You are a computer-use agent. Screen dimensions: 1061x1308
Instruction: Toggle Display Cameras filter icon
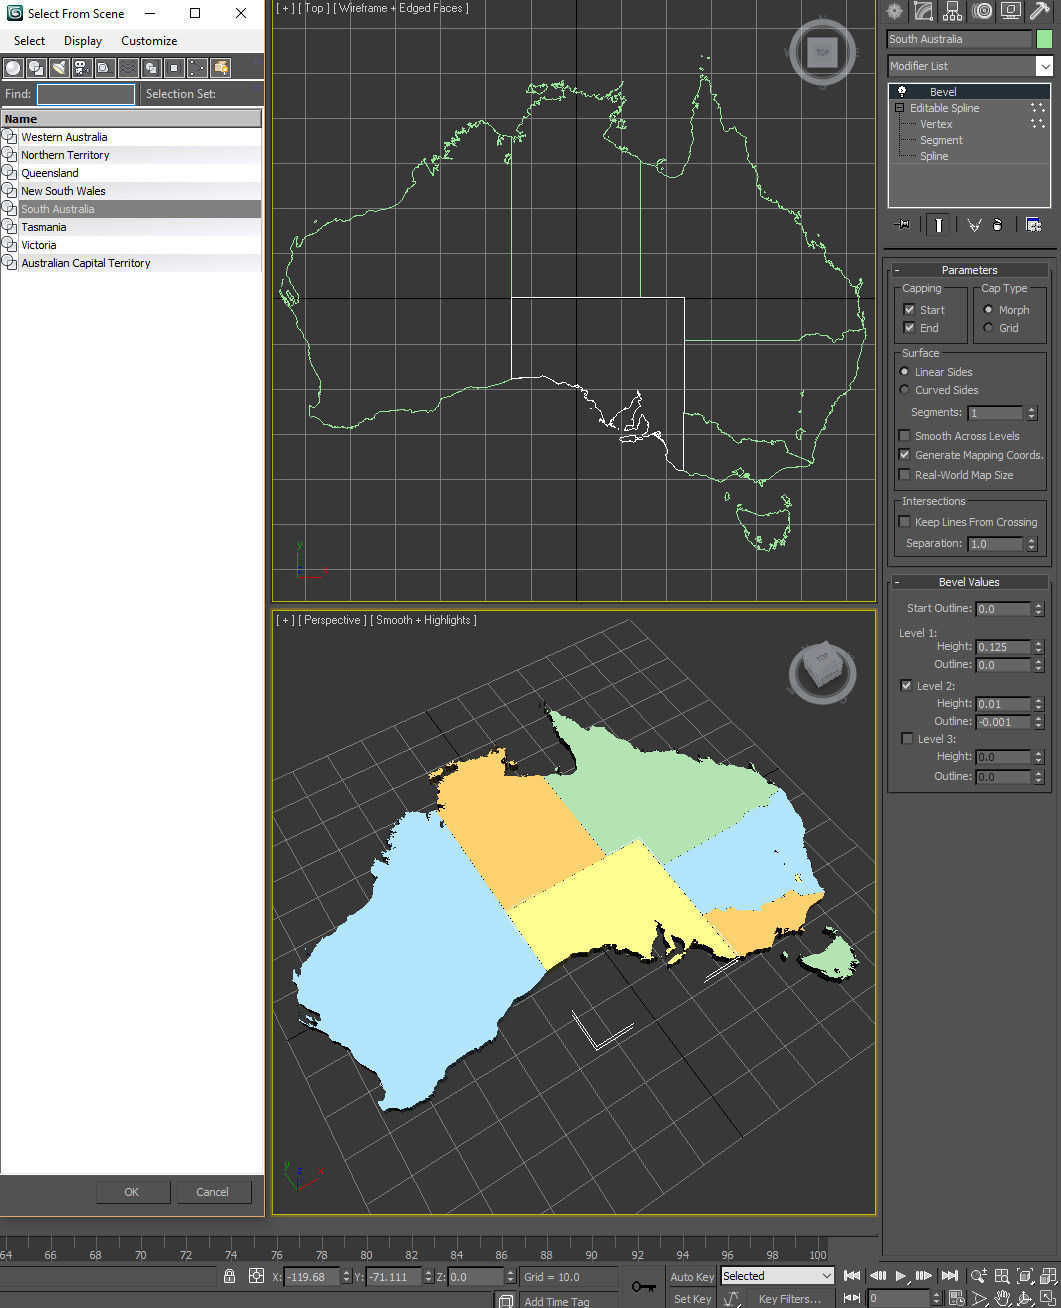pos(82,68)
